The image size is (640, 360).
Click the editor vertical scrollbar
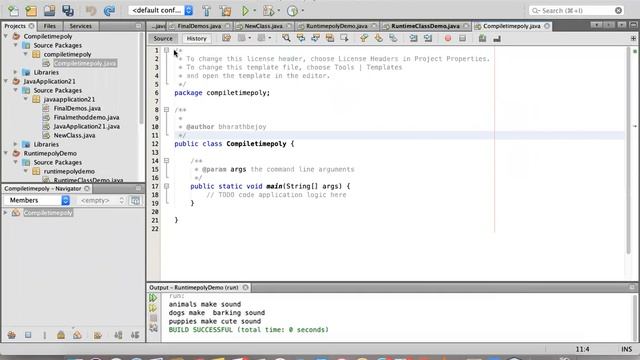click(629, 151)
